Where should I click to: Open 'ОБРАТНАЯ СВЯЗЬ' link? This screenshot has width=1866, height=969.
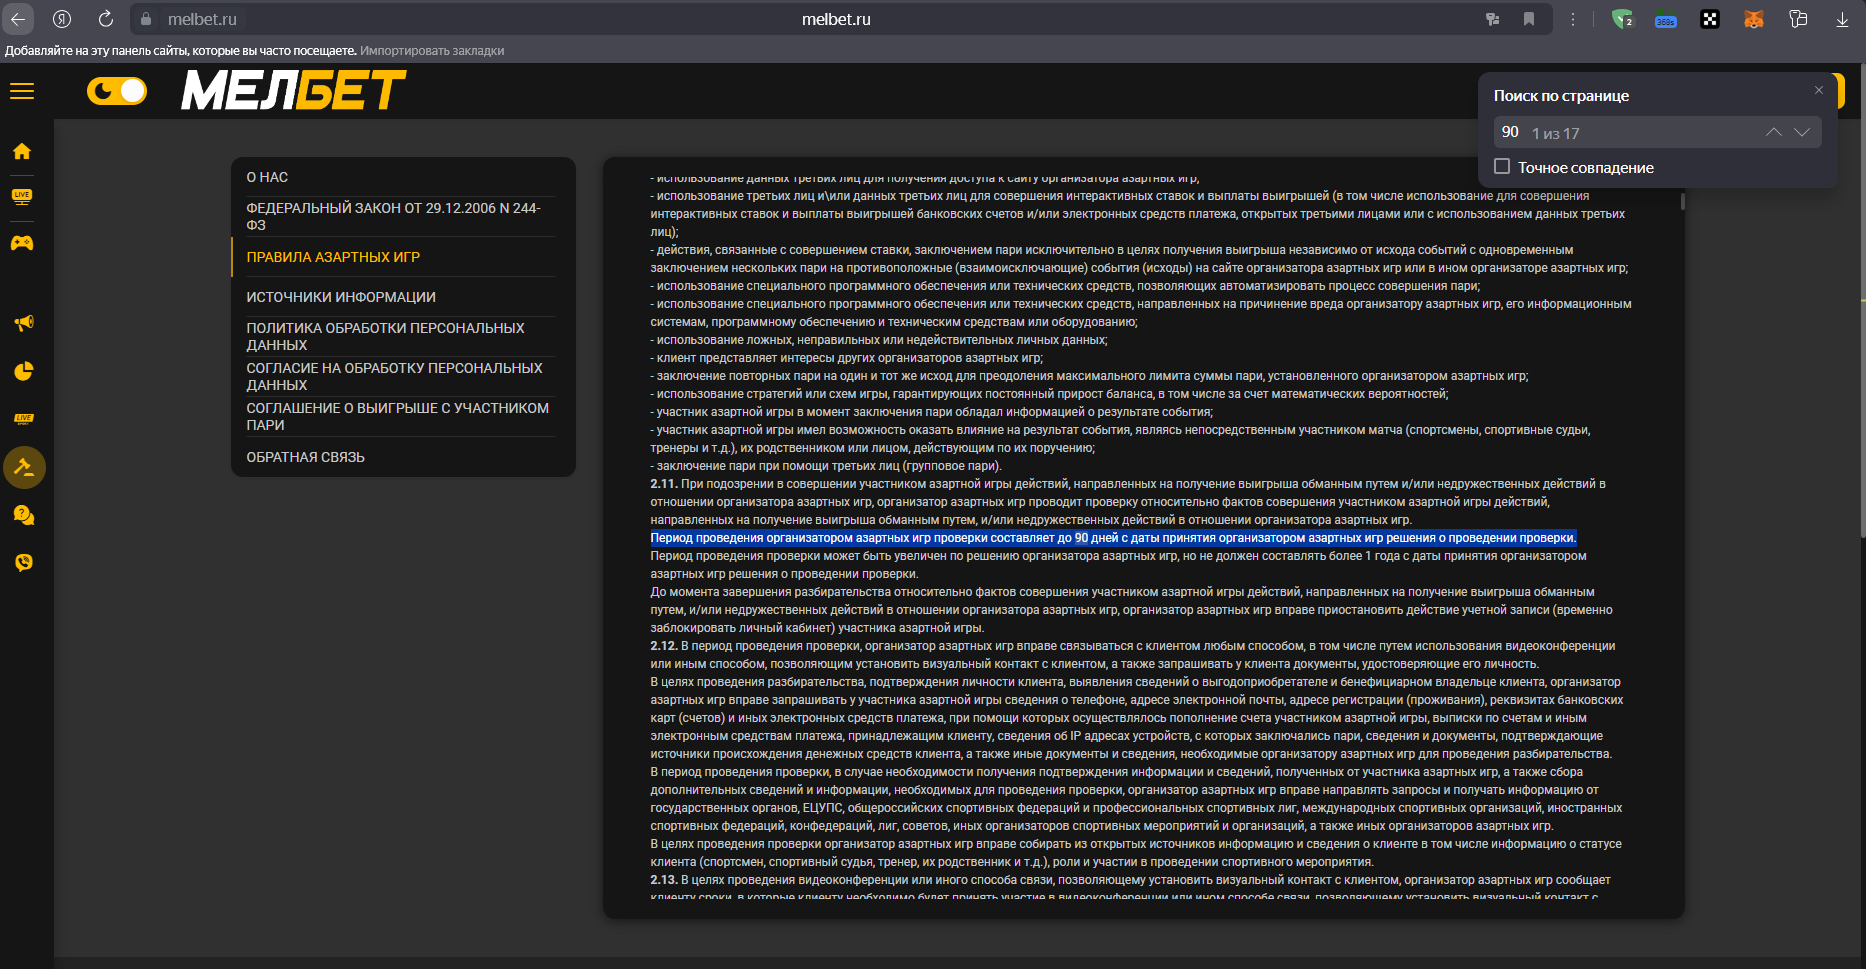(305, 457)
